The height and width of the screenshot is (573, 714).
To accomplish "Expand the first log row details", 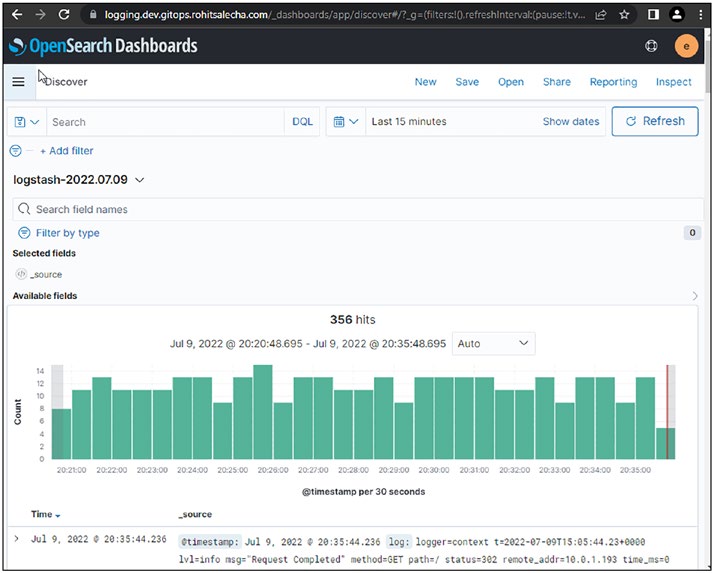I will coord(16,539).
